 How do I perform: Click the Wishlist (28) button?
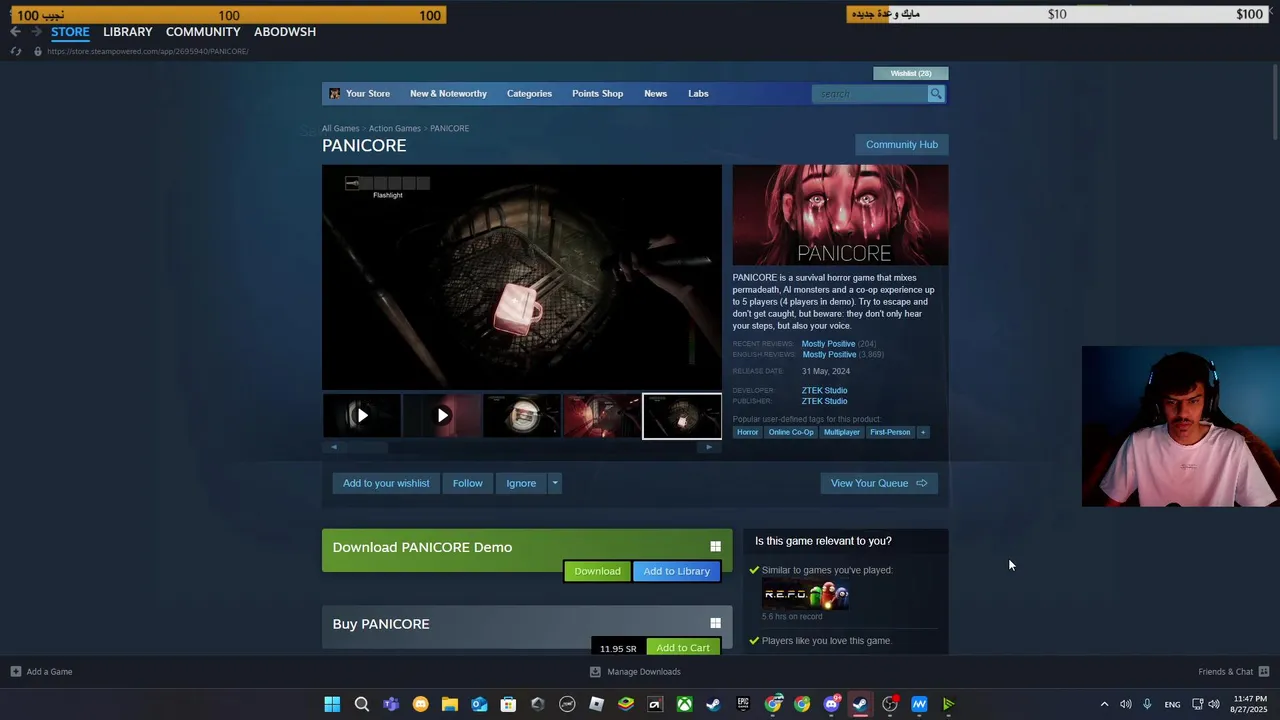[911, 73]
